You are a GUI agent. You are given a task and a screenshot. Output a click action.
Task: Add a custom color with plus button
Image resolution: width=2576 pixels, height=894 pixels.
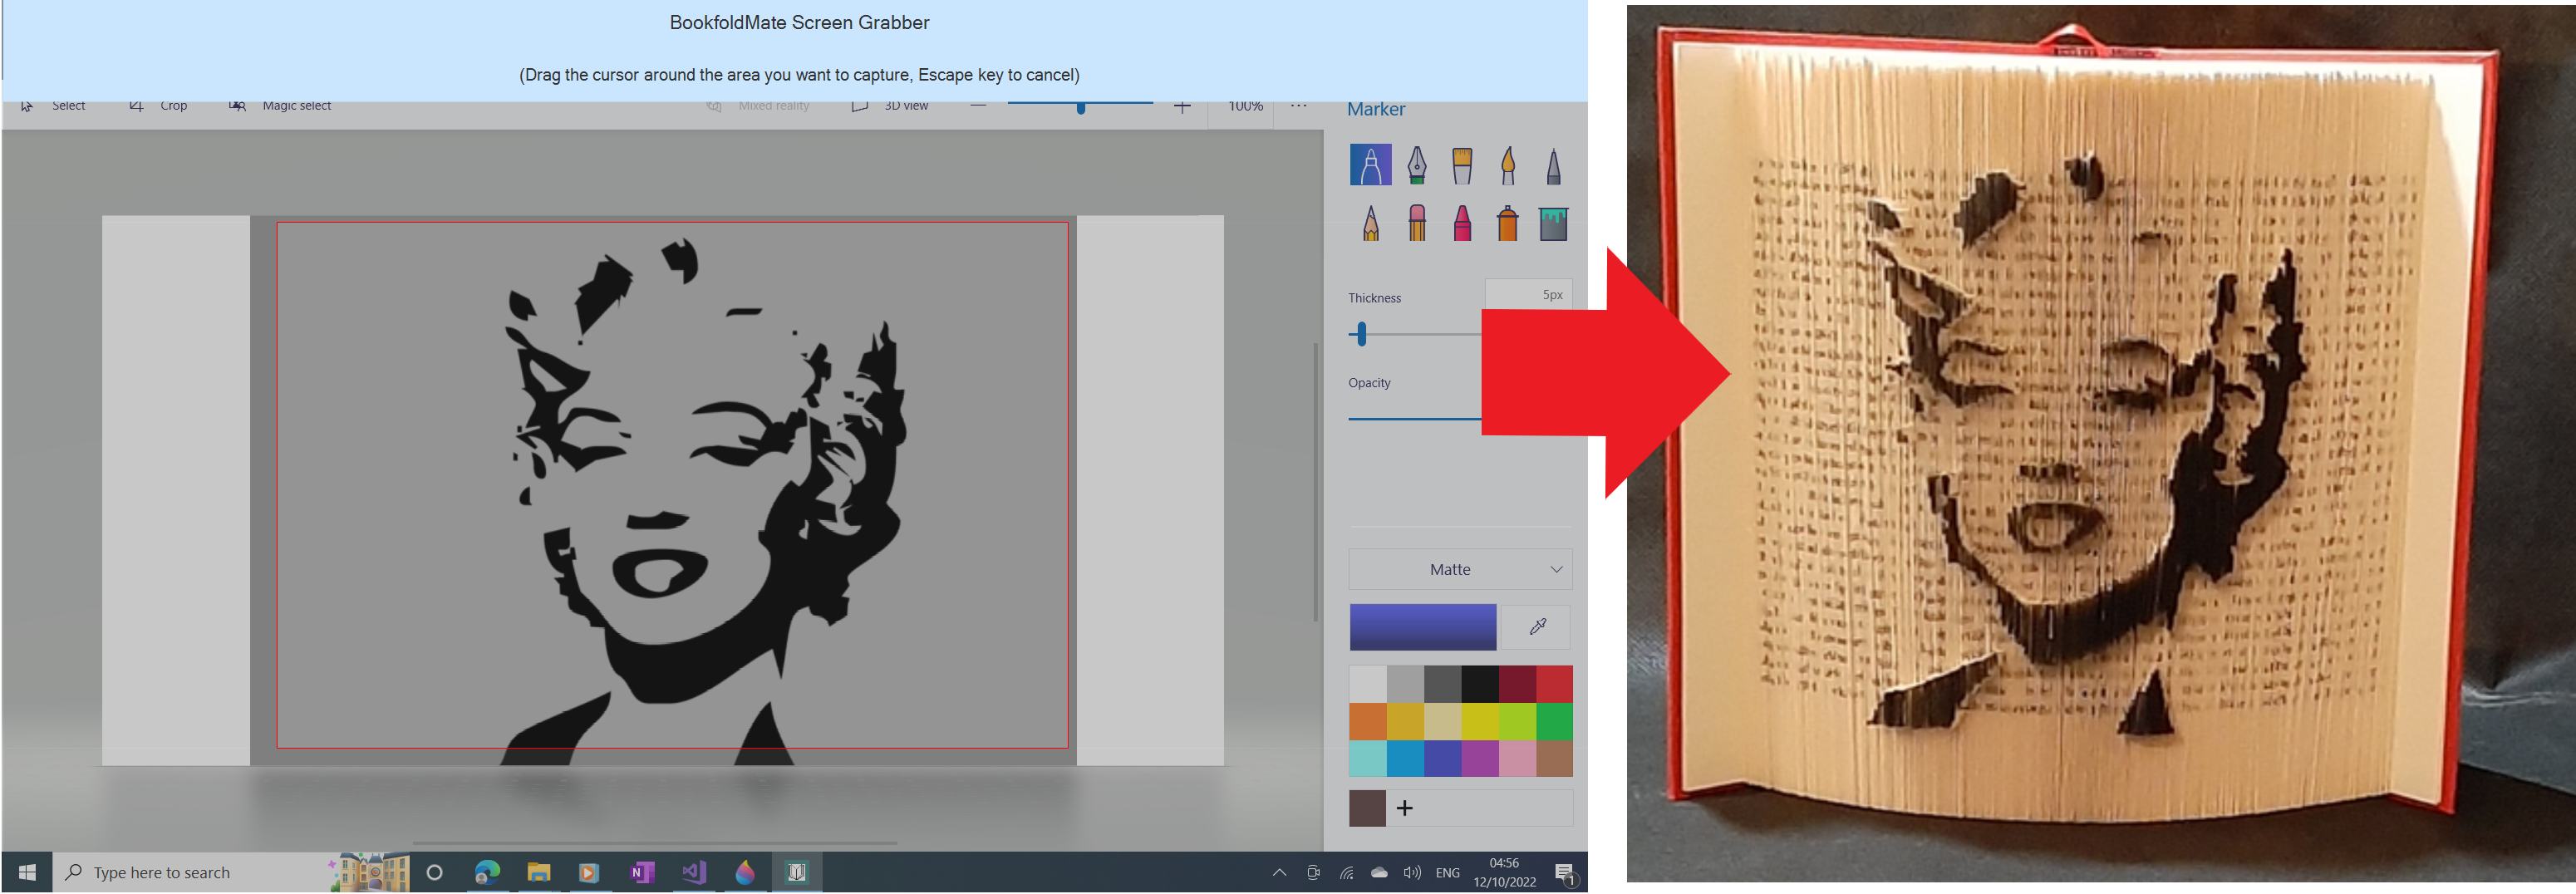click(1404, 807)
